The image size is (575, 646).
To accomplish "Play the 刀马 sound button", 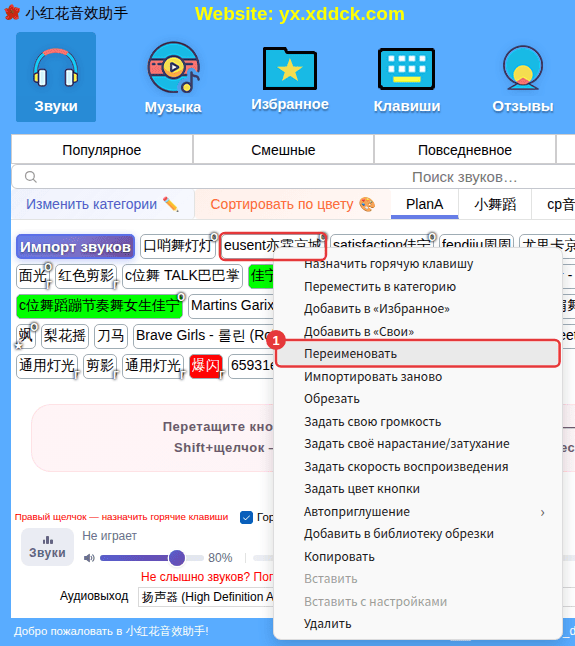I will click(111, 336).
